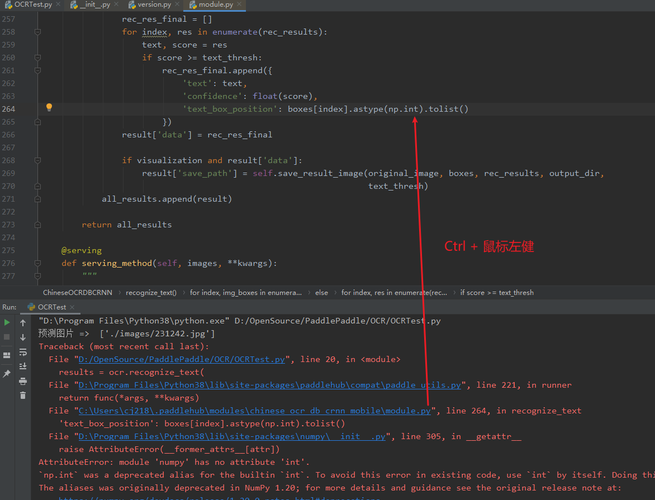Jump to next stack frame with down arrow
The width and height of the screenshot is (655, 500).
tap(23, 337)
